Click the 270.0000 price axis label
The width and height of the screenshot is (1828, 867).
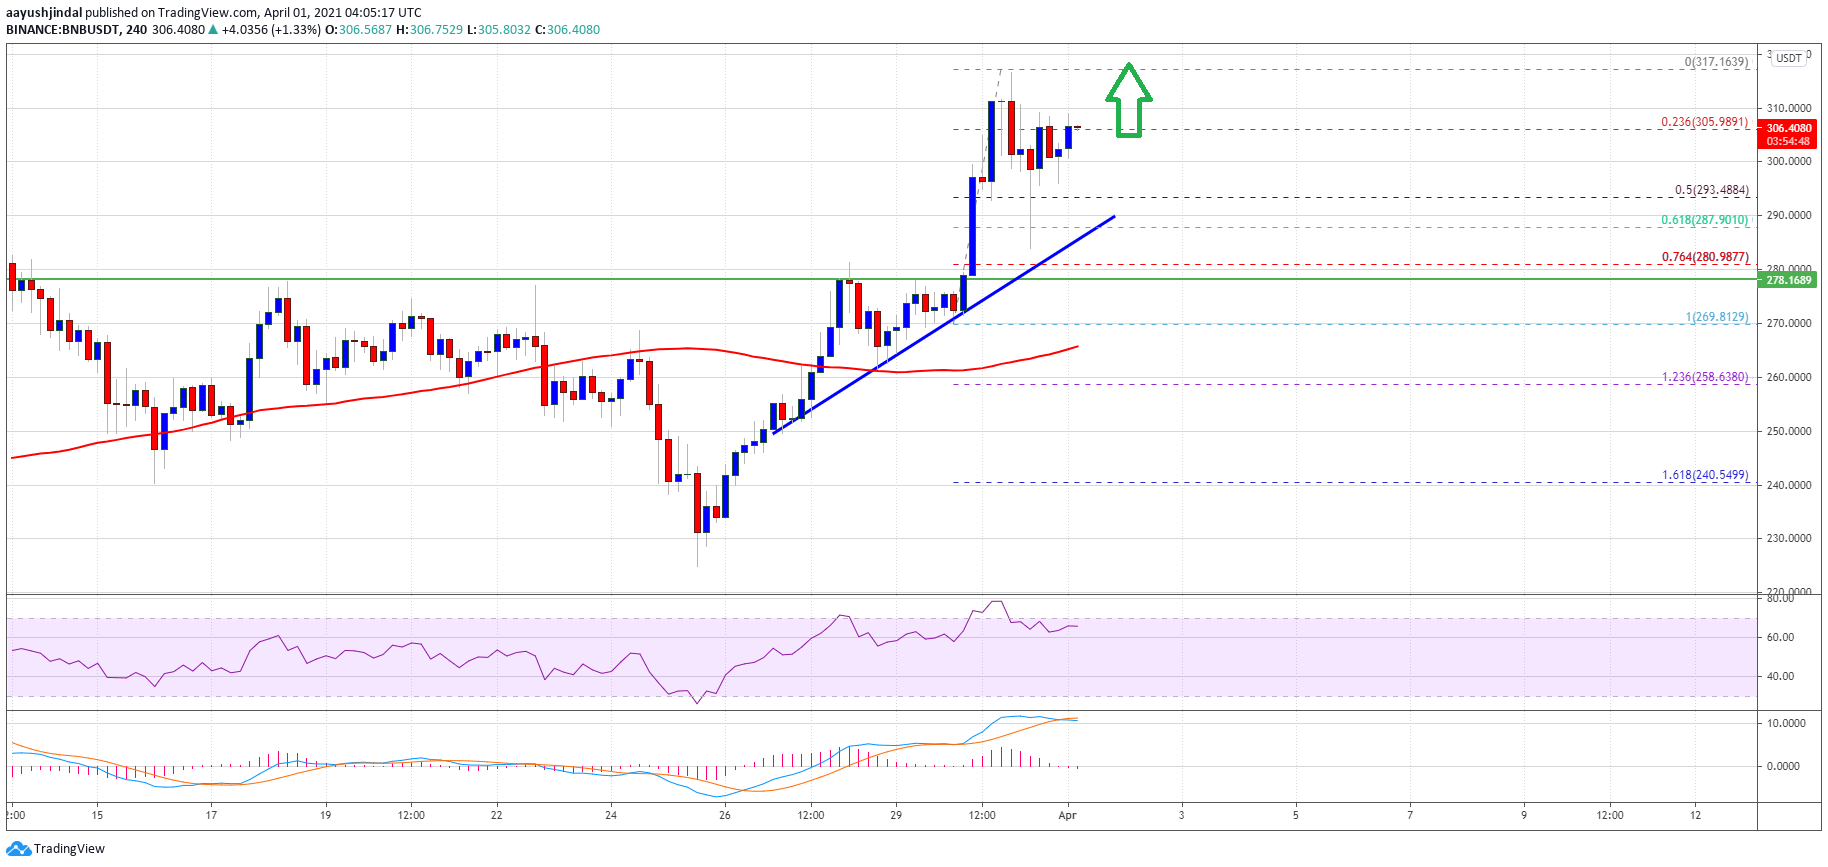click(1789, 323)
